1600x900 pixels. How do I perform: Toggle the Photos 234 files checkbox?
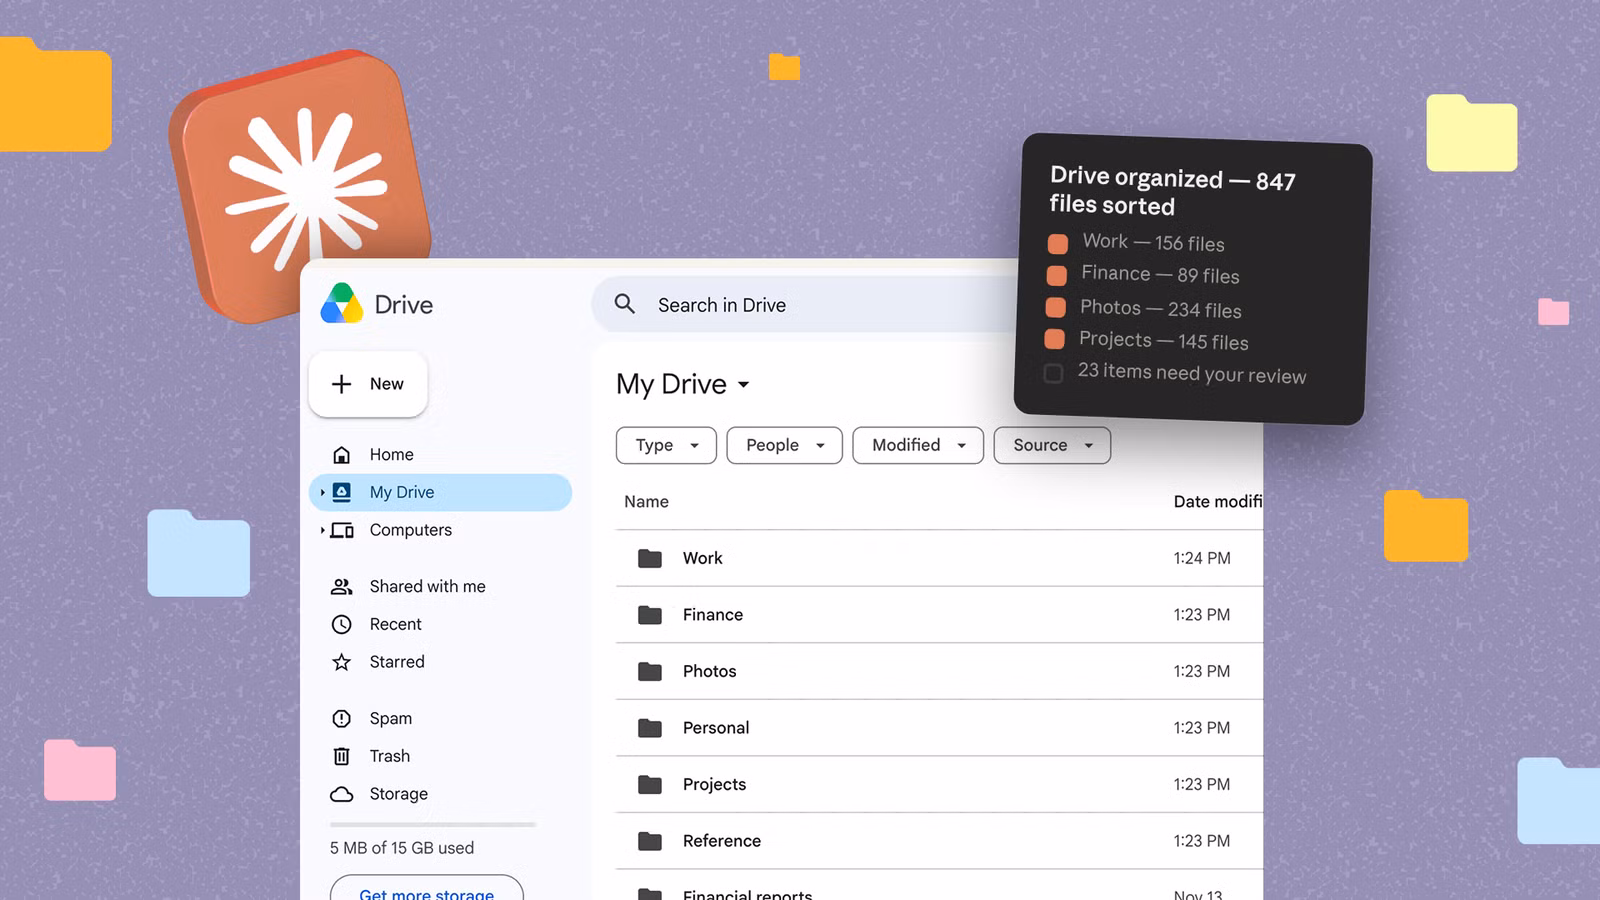pyautogui.click(x=1056, y=307)
